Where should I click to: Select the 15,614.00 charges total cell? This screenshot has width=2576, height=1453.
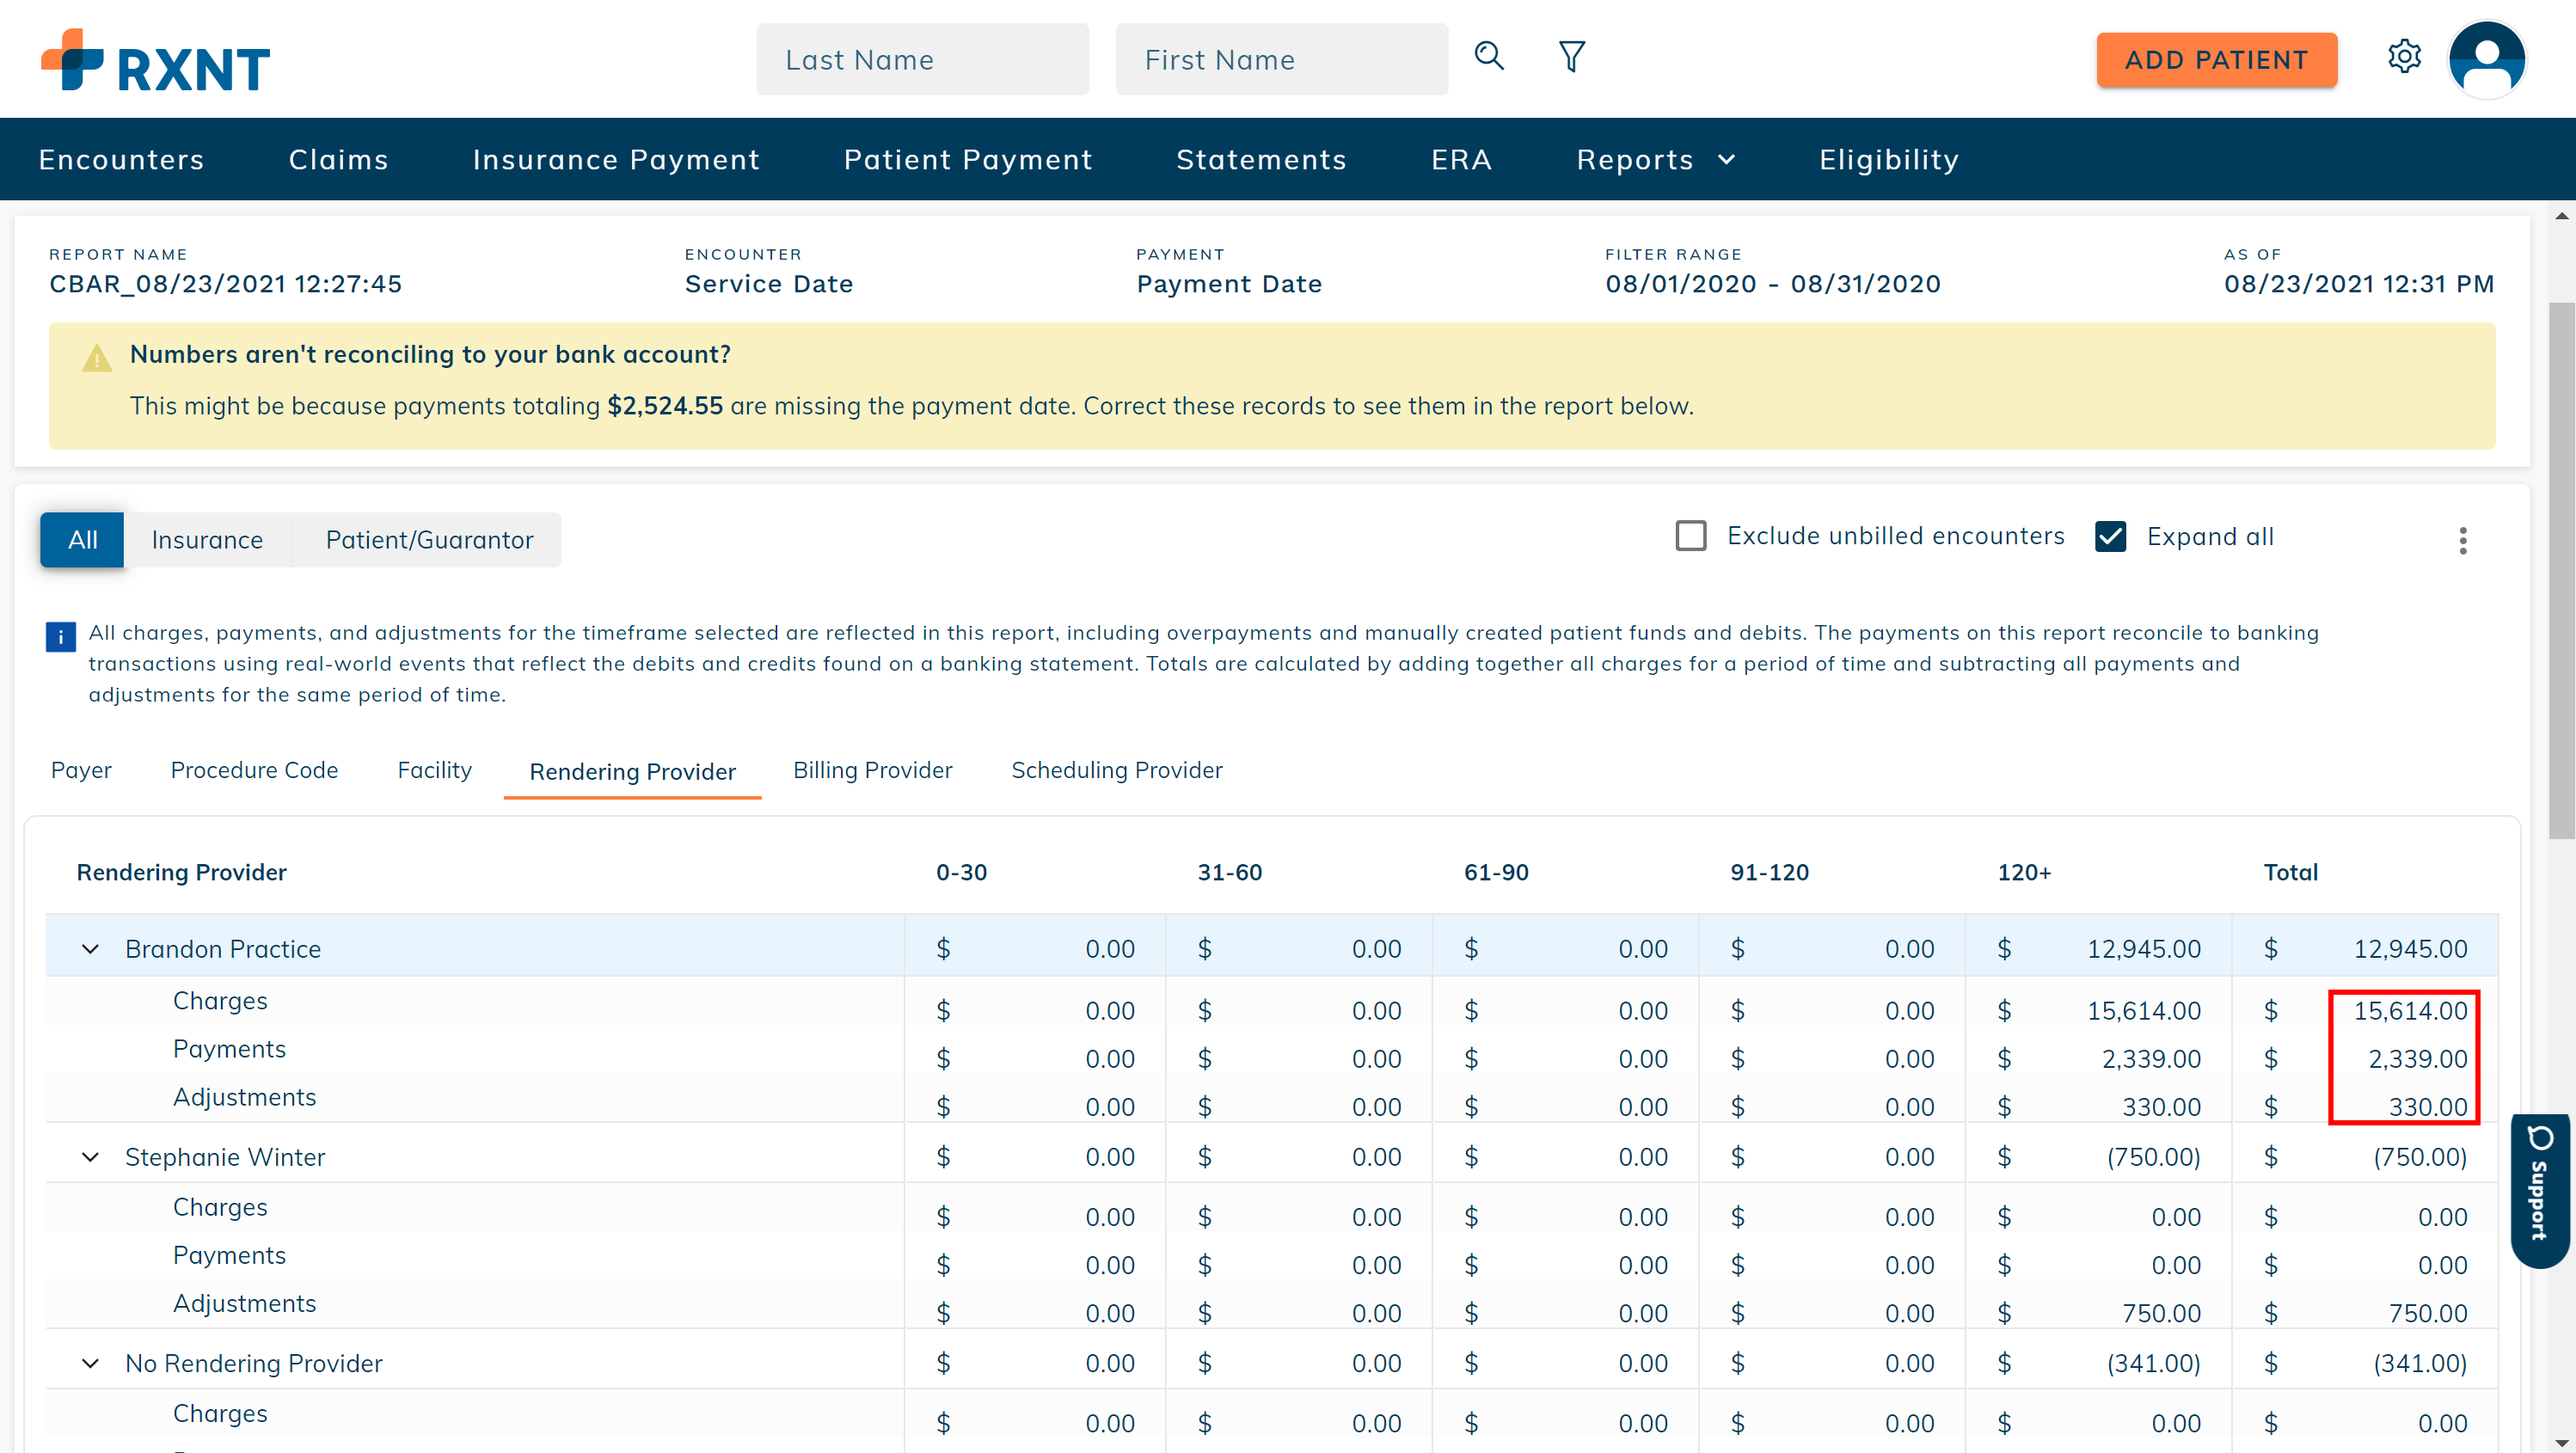pos(2410,1011)
